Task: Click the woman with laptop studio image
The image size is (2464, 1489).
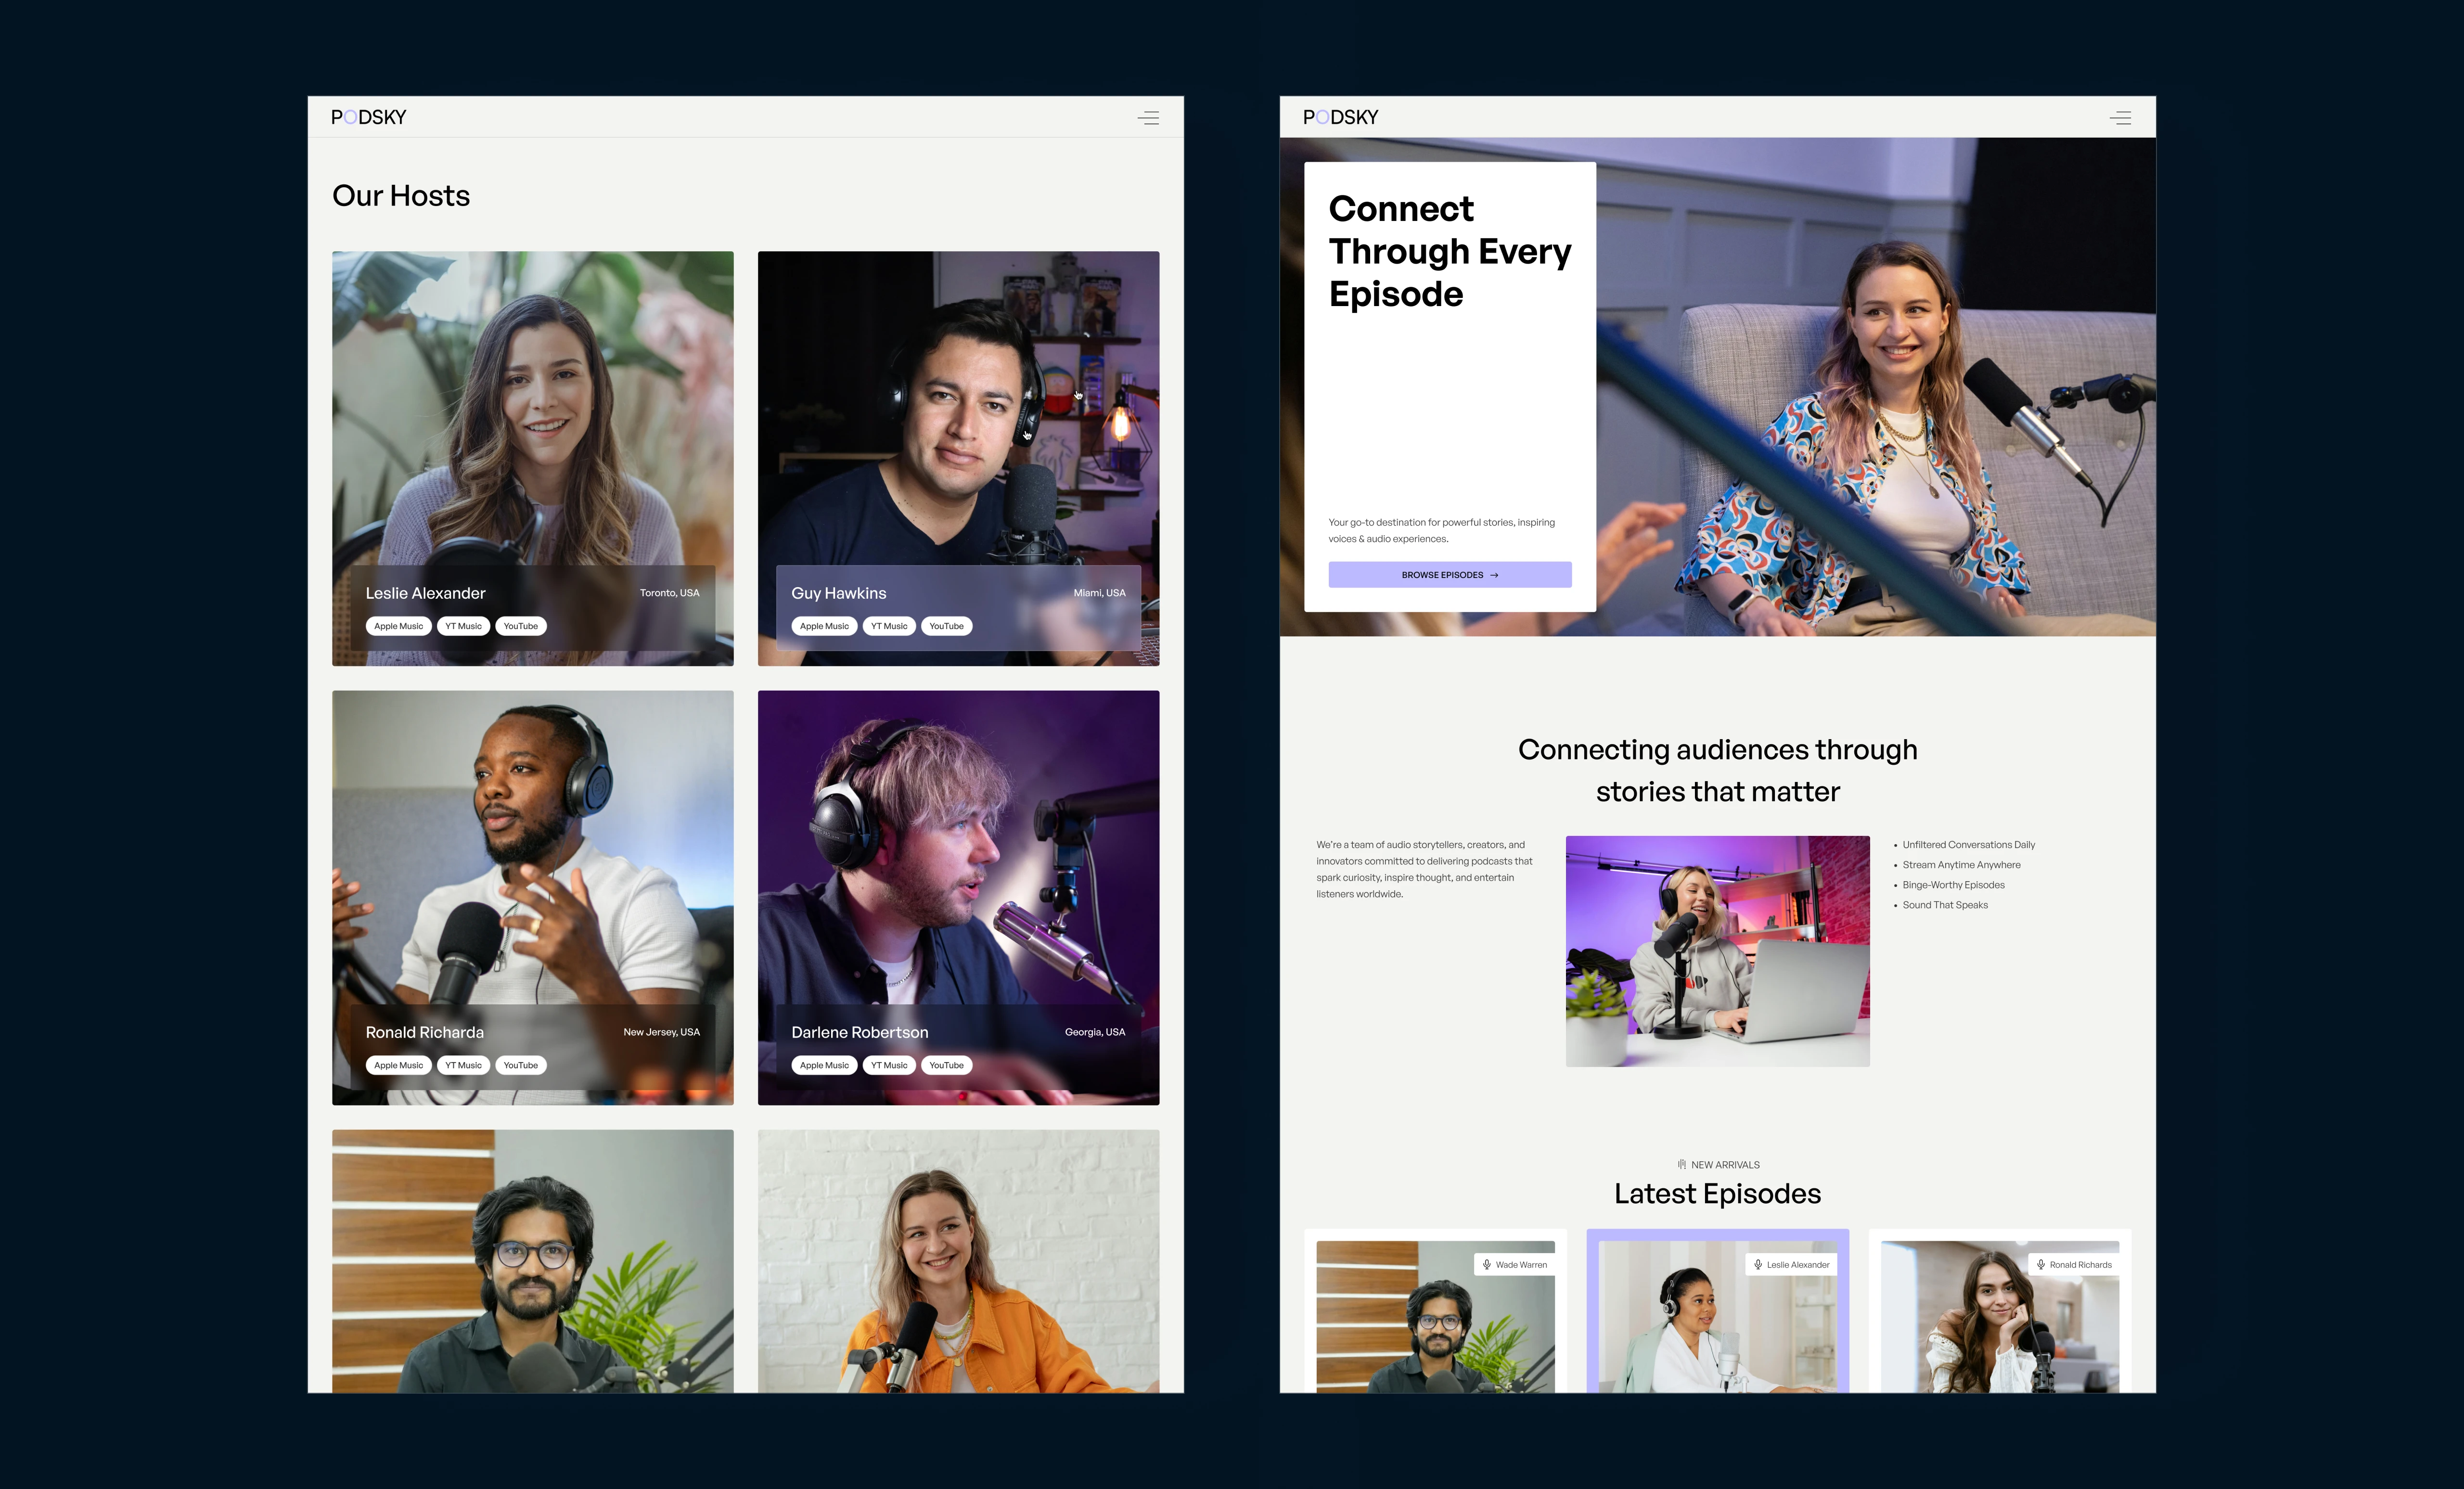Action: (1717, 950)
